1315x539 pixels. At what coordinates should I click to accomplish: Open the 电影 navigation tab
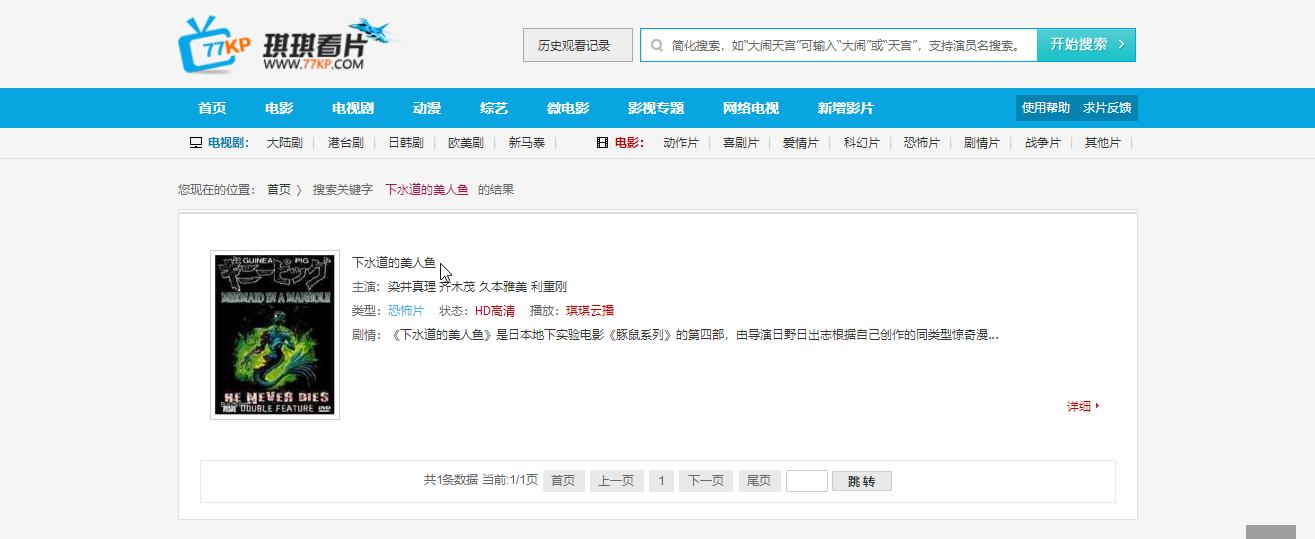(x=279, y=108)
